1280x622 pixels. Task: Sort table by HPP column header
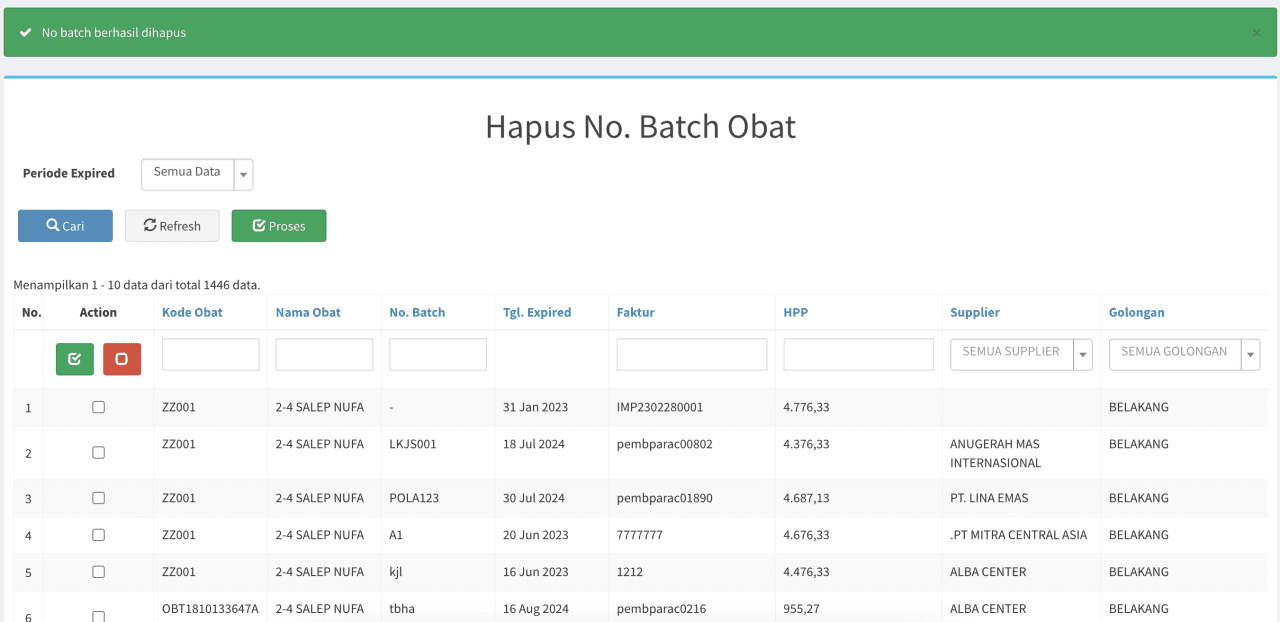point(795,312)
